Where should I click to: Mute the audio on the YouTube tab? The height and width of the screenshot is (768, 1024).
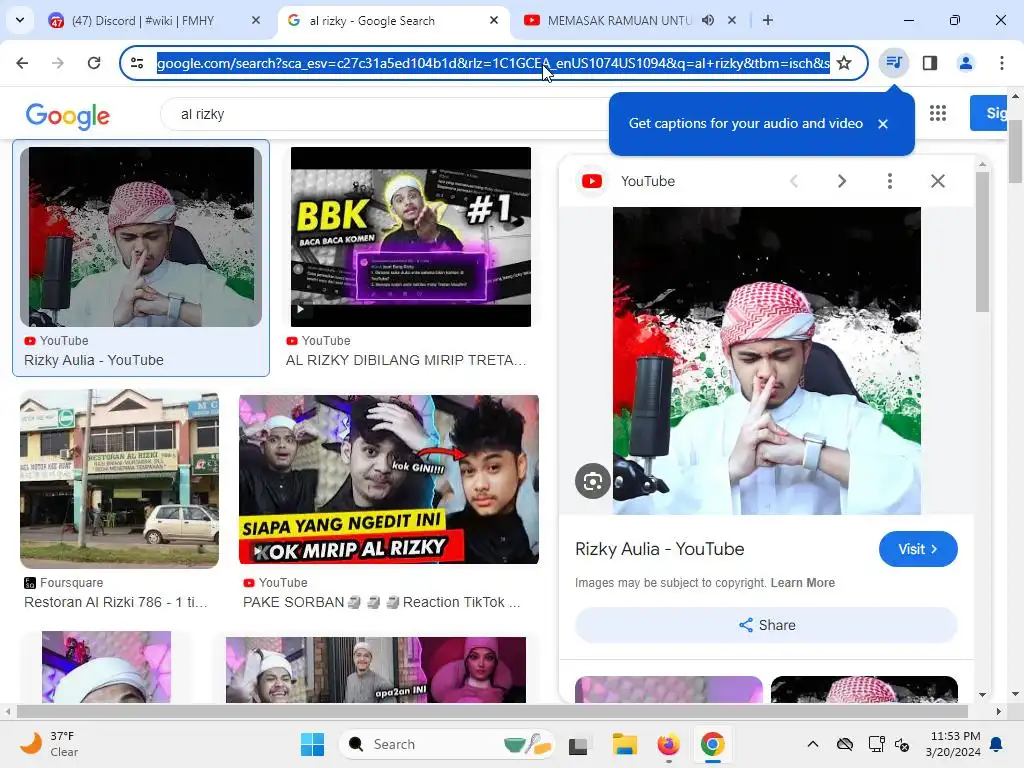tap(708, 20)
